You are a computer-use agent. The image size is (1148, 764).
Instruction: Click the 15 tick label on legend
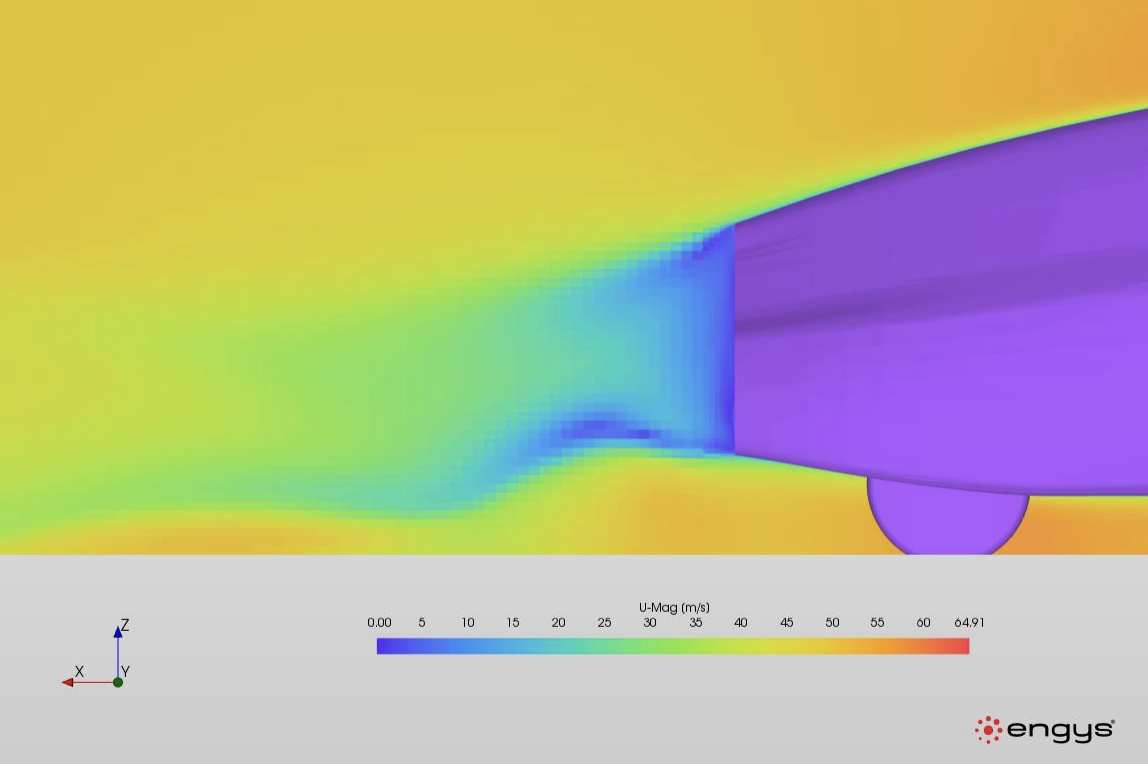click(512, 623)
